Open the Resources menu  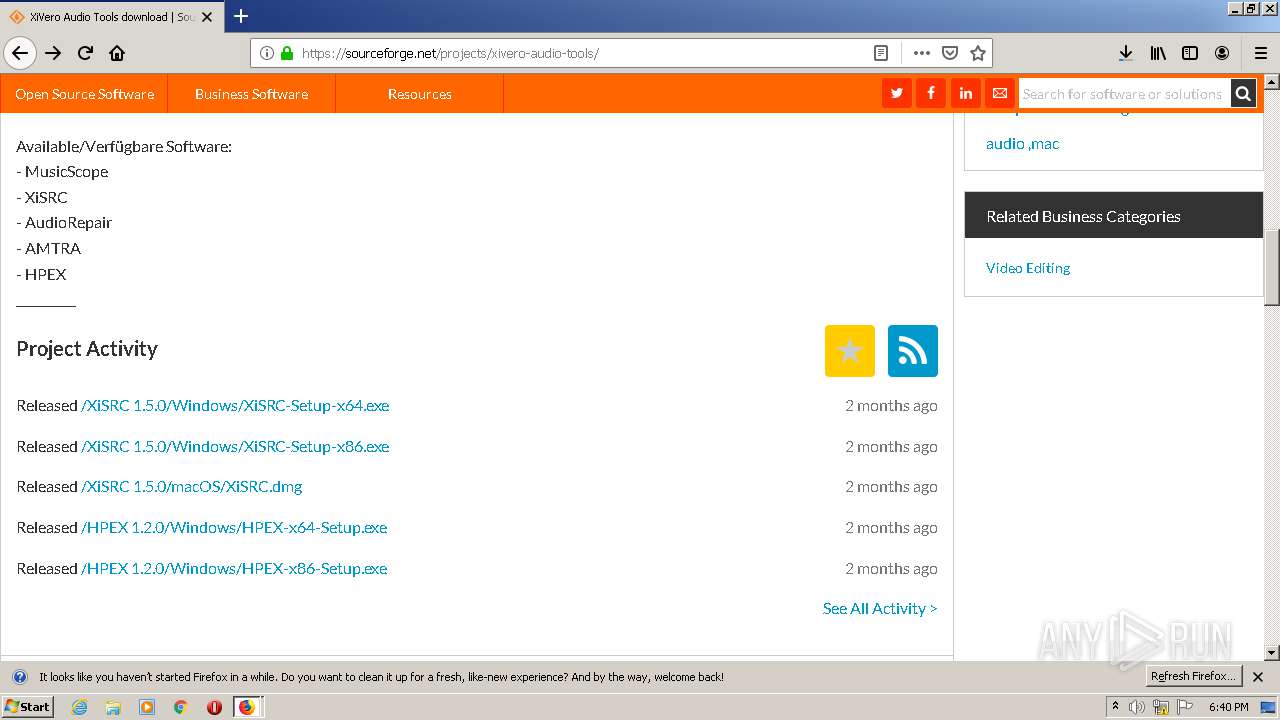coord(420,94)
